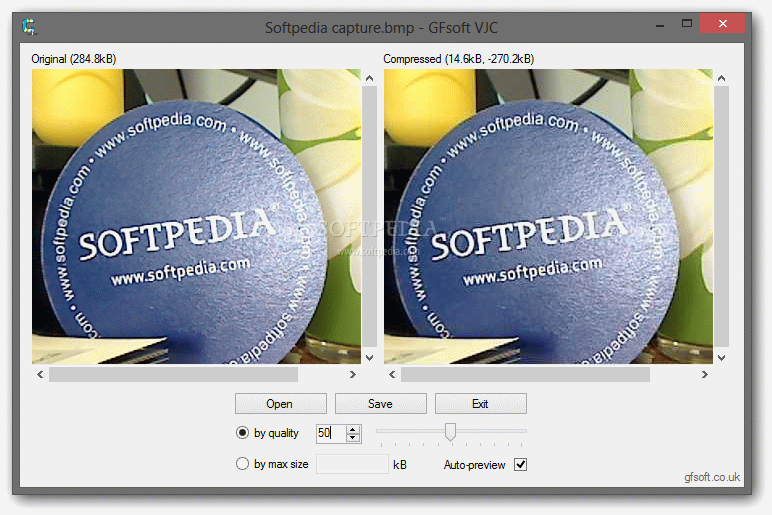The width and height of the screenshot is (772, 515).
Task: Click the quality slider track right of the thumb
Action: [491, 431]
